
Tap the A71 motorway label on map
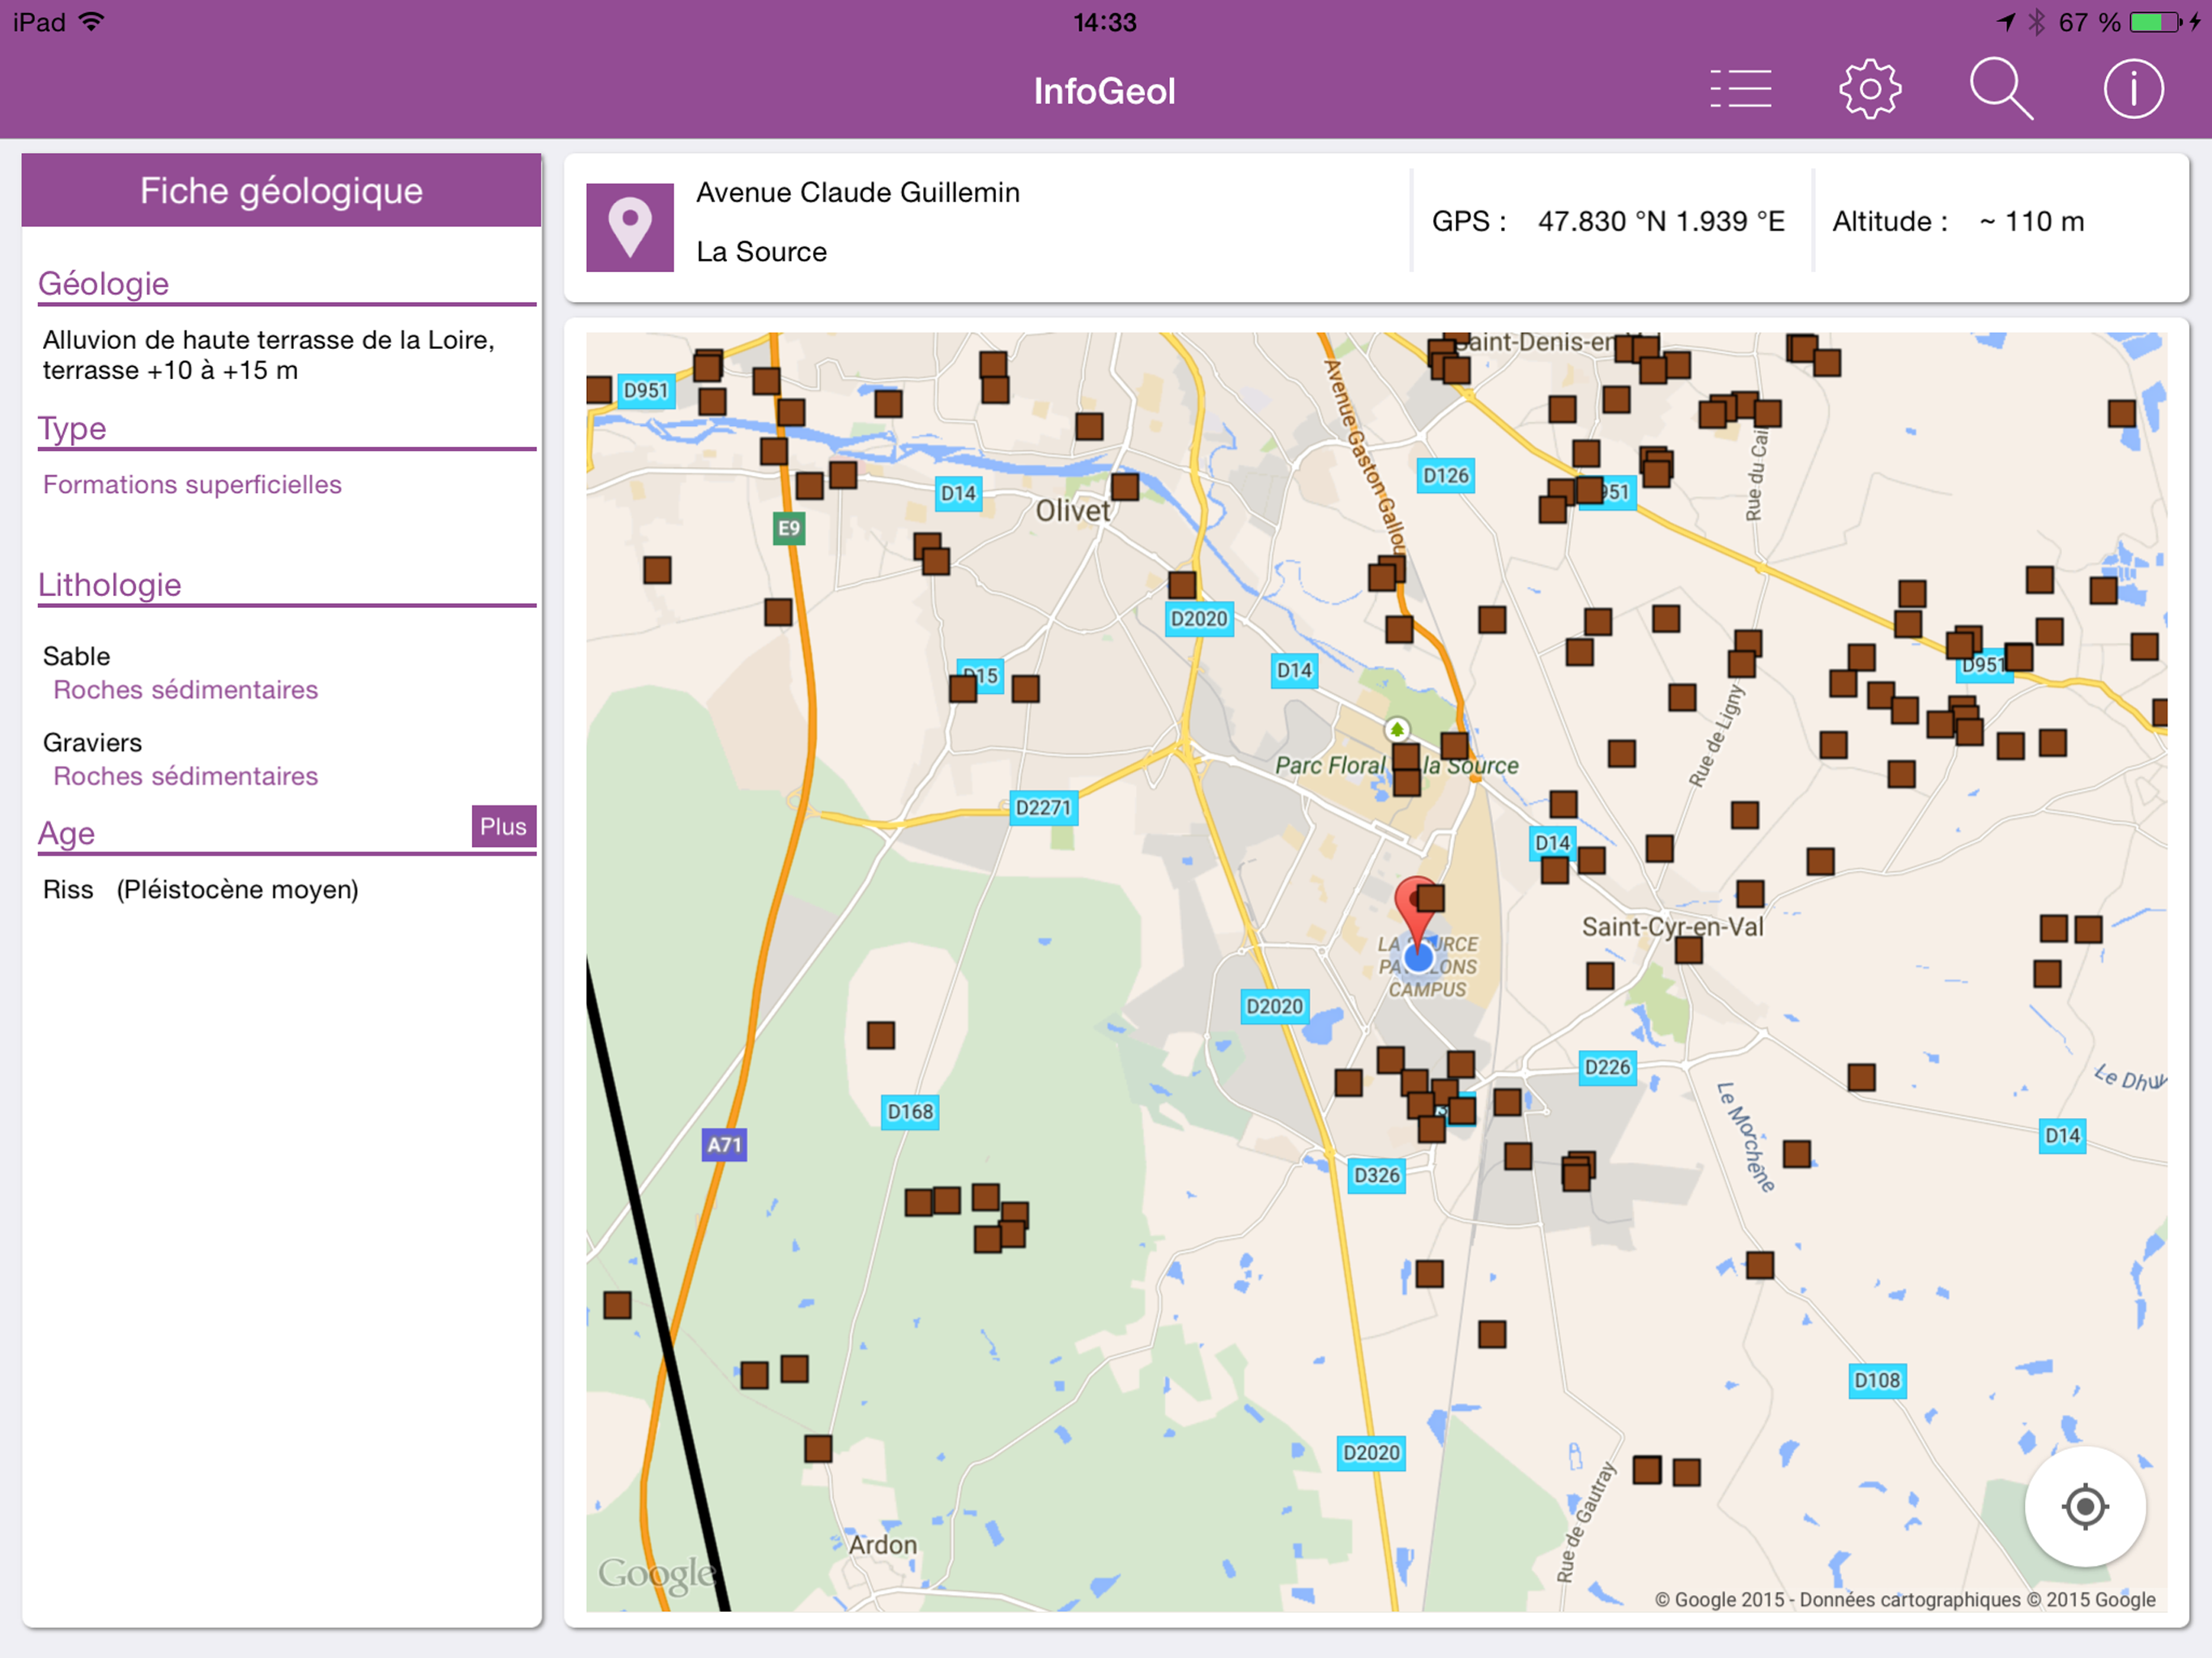tap(724, 1145)
